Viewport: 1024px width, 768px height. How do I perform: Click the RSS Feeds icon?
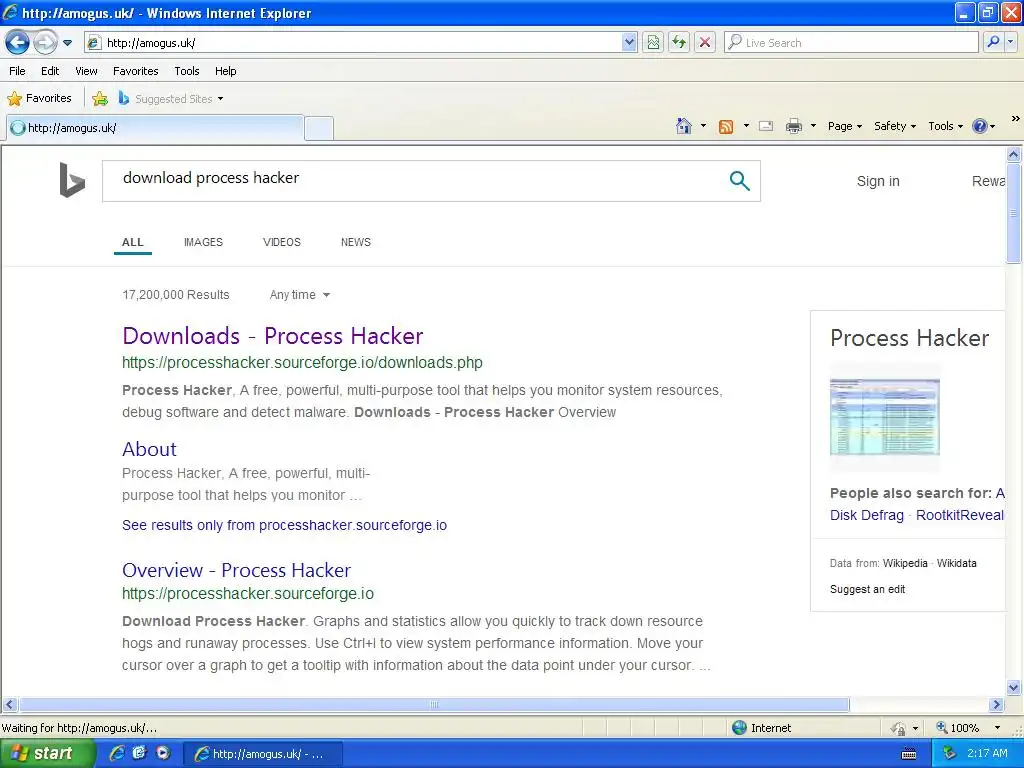(x=726, y=126)
